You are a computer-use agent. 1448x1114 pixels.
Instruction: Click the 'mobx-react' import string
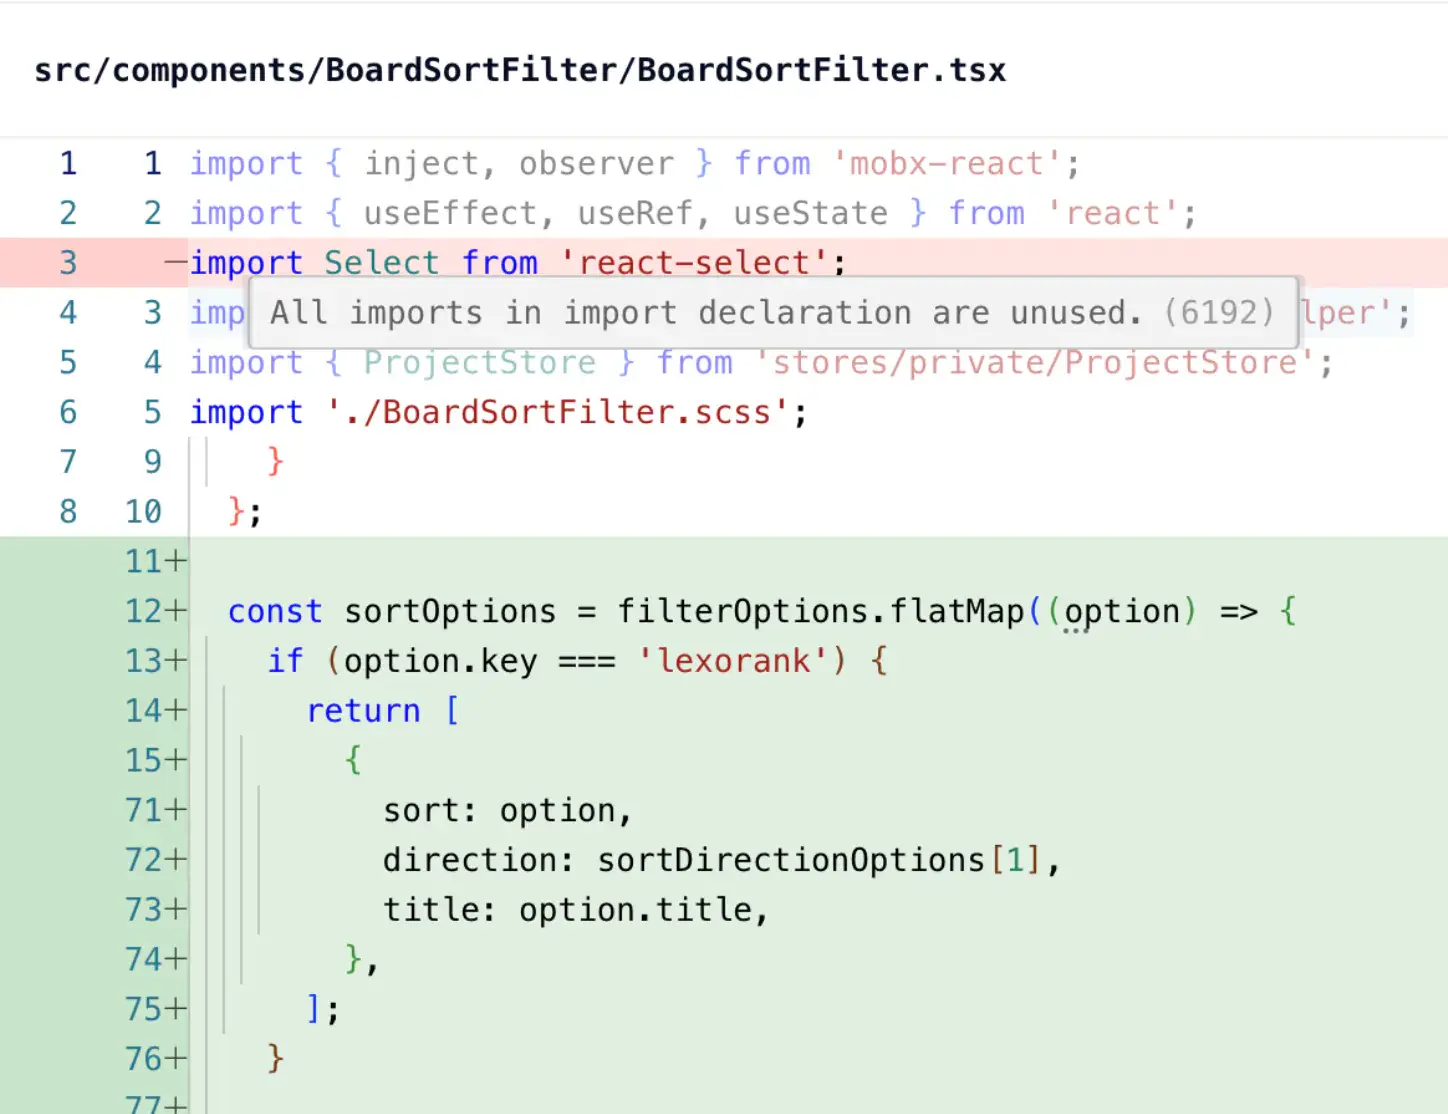click(947, 163)
